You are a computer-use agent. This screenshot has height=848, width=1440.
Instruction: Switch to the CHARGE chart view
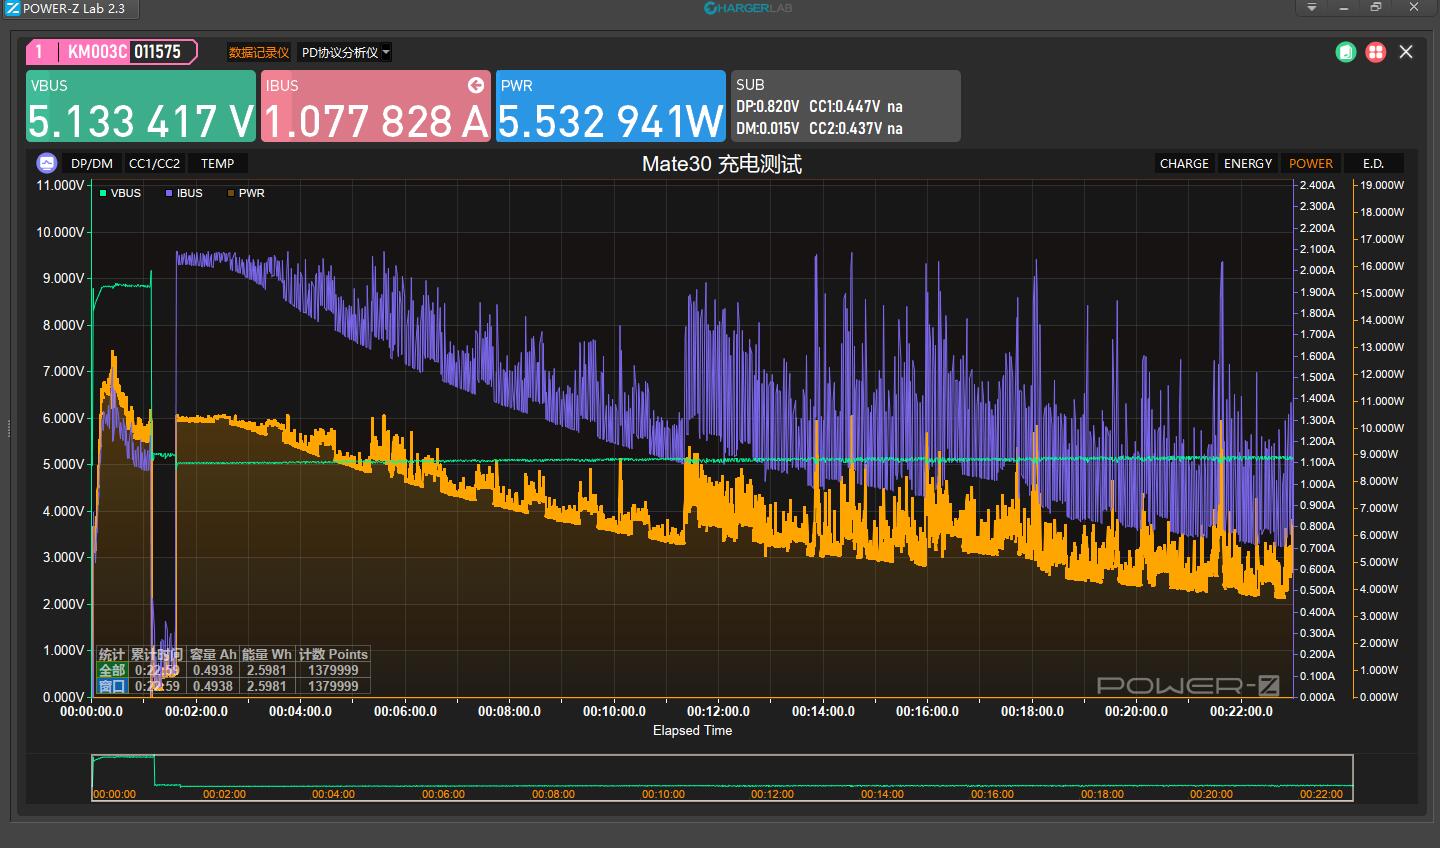pos(1184,164)
